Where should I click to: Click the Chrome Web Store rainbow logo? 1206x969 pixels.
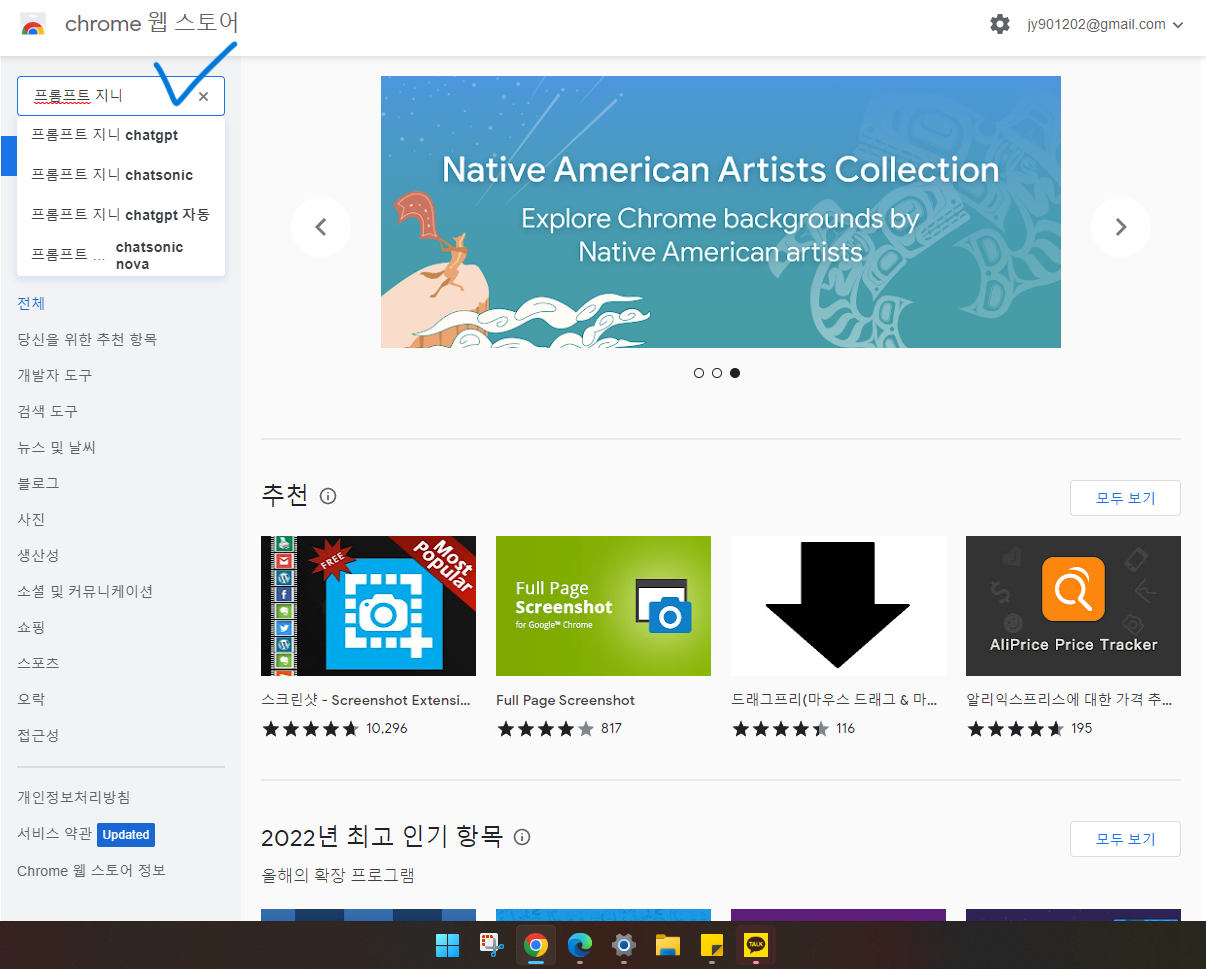32,25
